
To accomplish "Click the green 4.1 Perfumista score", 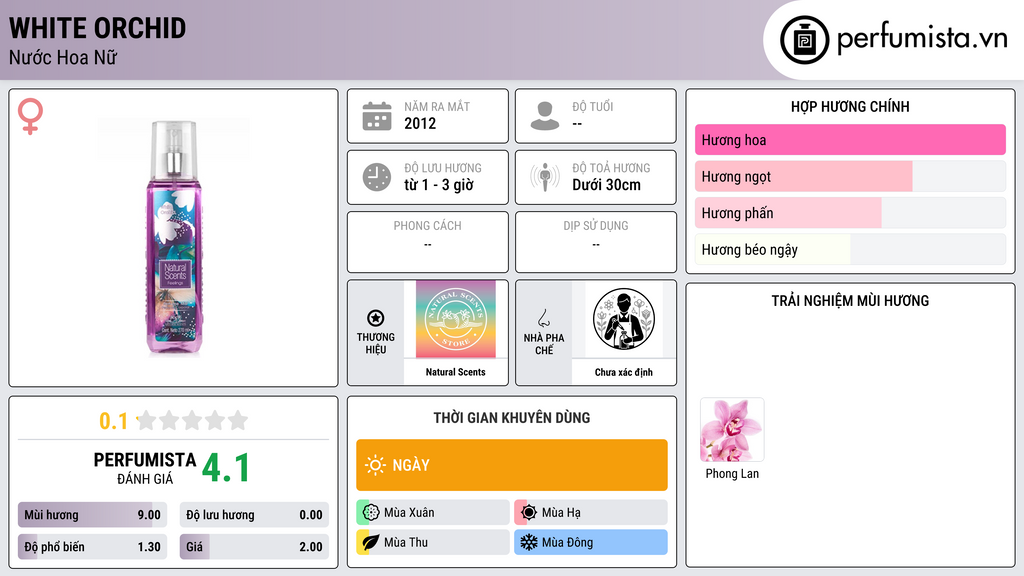I will pos(226,468).
